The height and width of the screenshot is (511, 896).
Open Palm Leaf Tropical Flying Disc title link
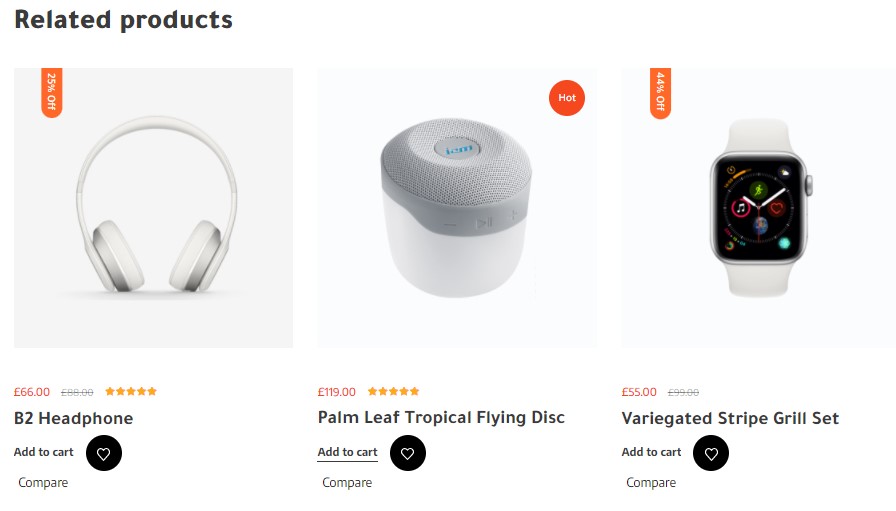[441, 418]
